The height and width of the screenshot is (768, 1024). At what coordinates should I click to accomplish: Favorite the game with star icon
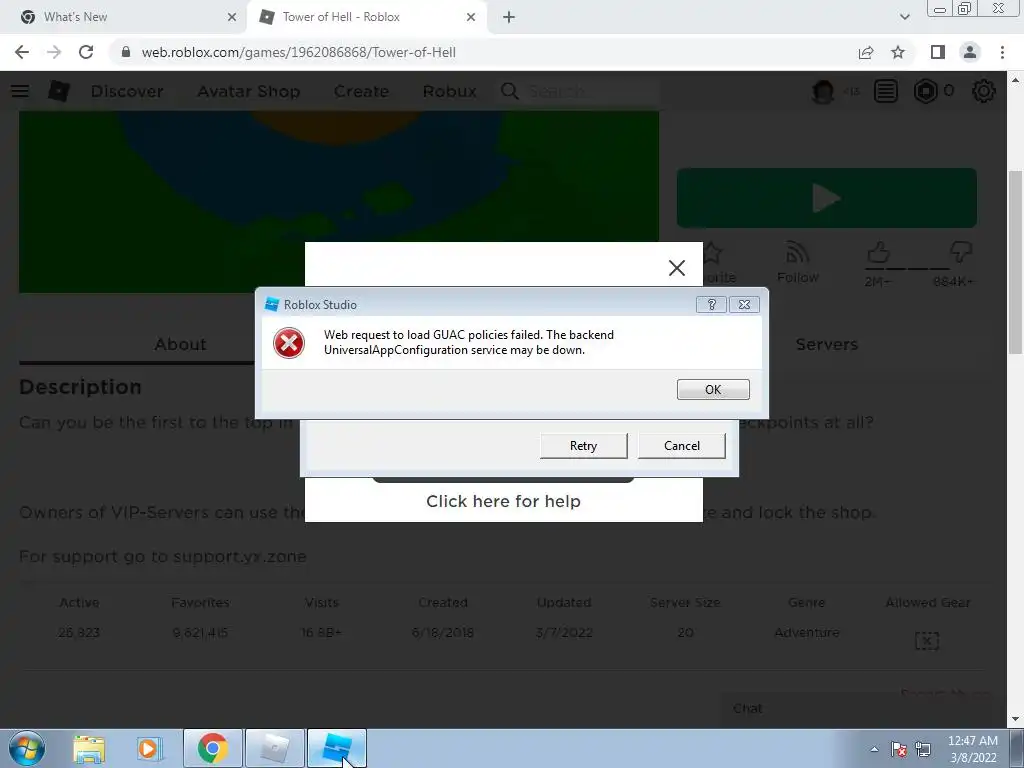coord(713,253)
